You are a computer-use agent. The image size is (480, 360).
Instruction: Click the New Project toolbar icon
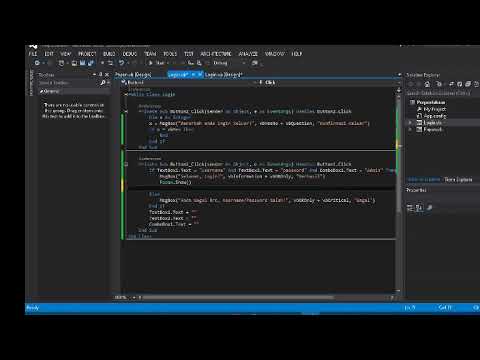(61, 63)
